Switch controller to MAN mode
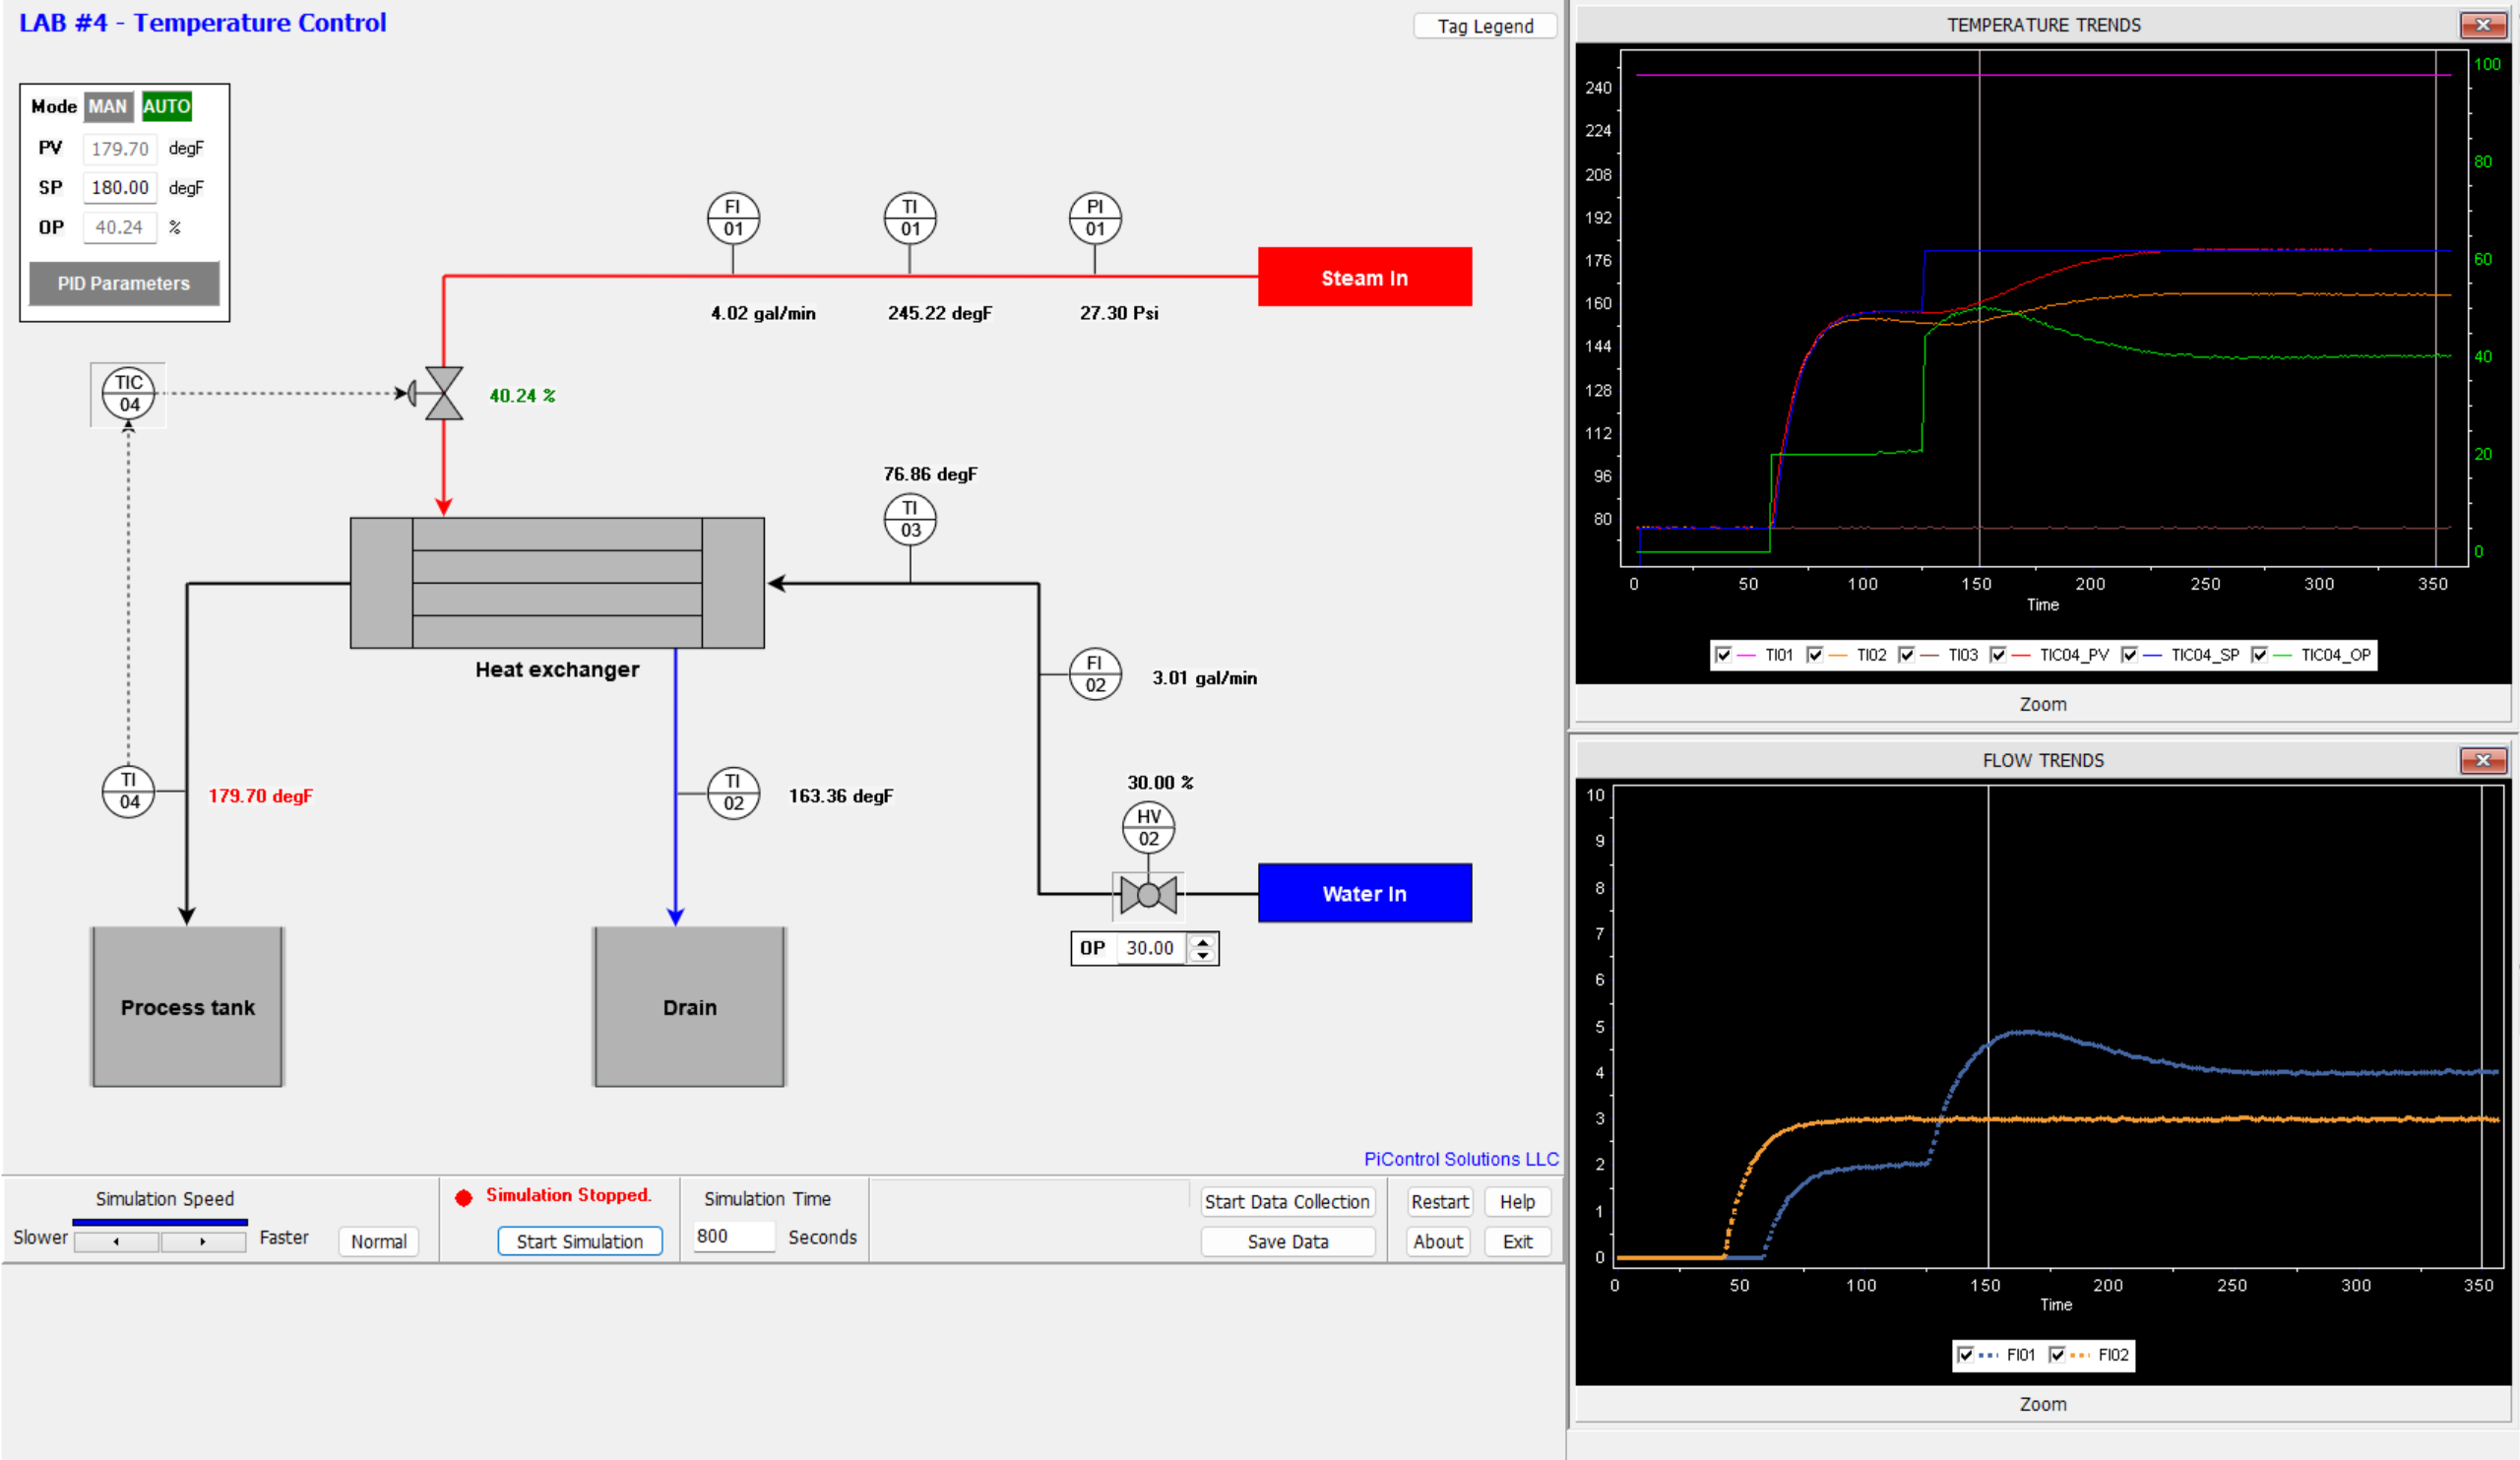Viewport: 2520px width, 1460px height. pyautogui.click(x=108, y=106)
